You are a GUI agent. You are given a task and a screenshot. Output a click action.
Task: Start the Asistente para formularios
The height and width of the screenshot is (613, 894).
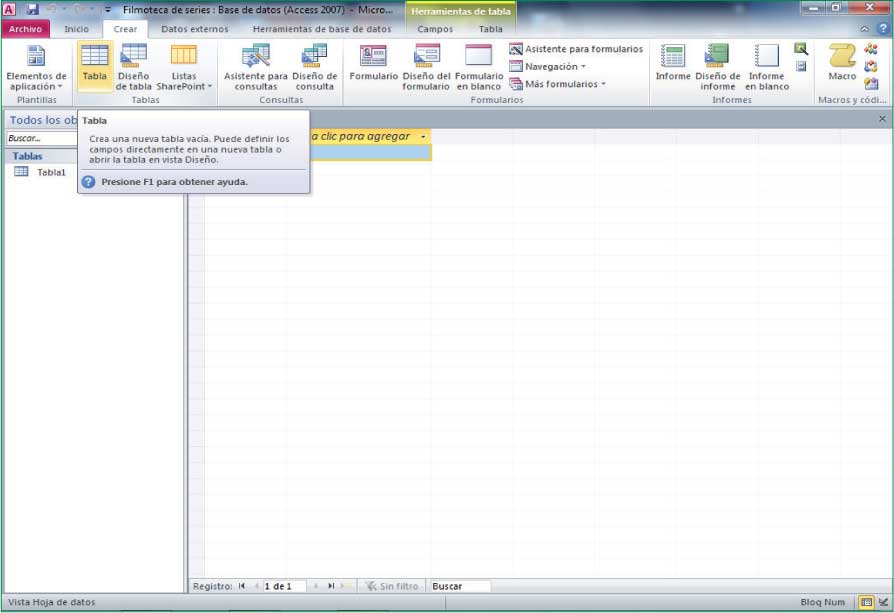[576, 49]
